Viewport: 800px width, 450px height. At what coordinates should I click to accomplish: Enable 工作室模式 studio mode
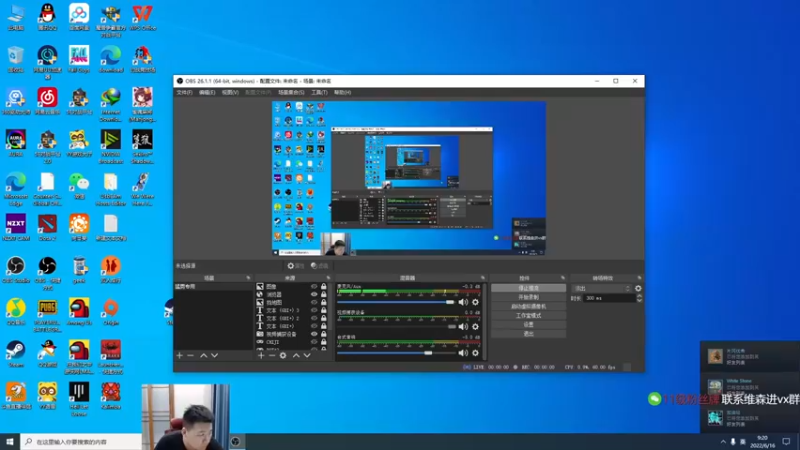[529, 315]
